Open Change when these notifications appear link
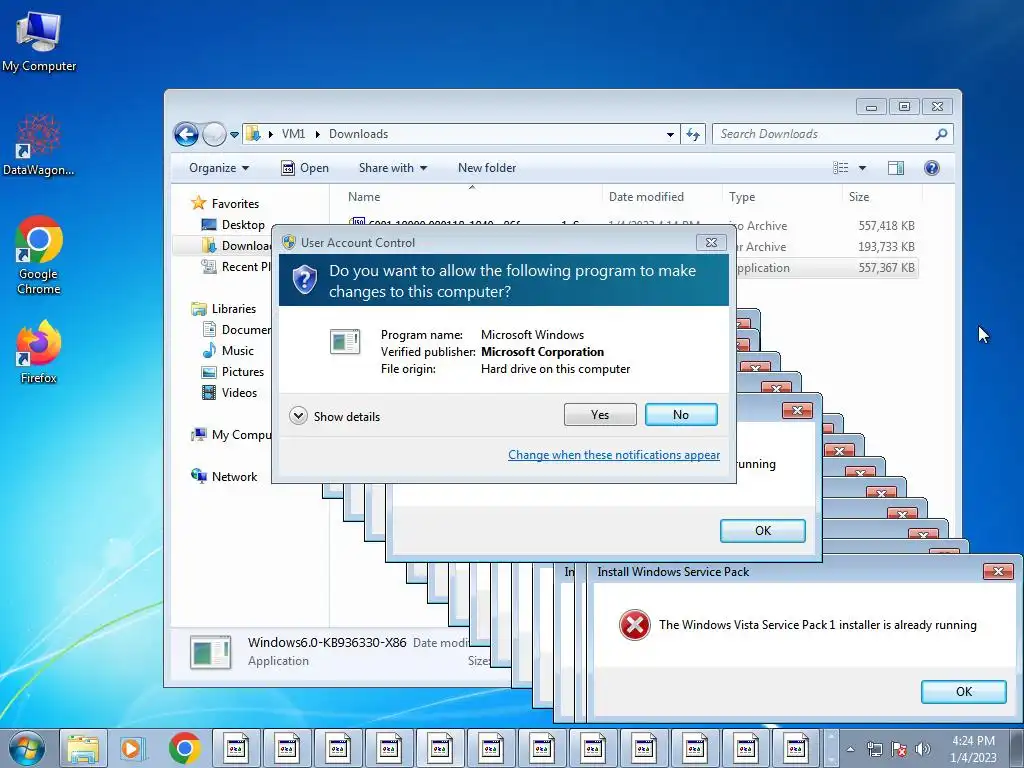Screen dimensions: 1024x768 [x=614, y=455]
